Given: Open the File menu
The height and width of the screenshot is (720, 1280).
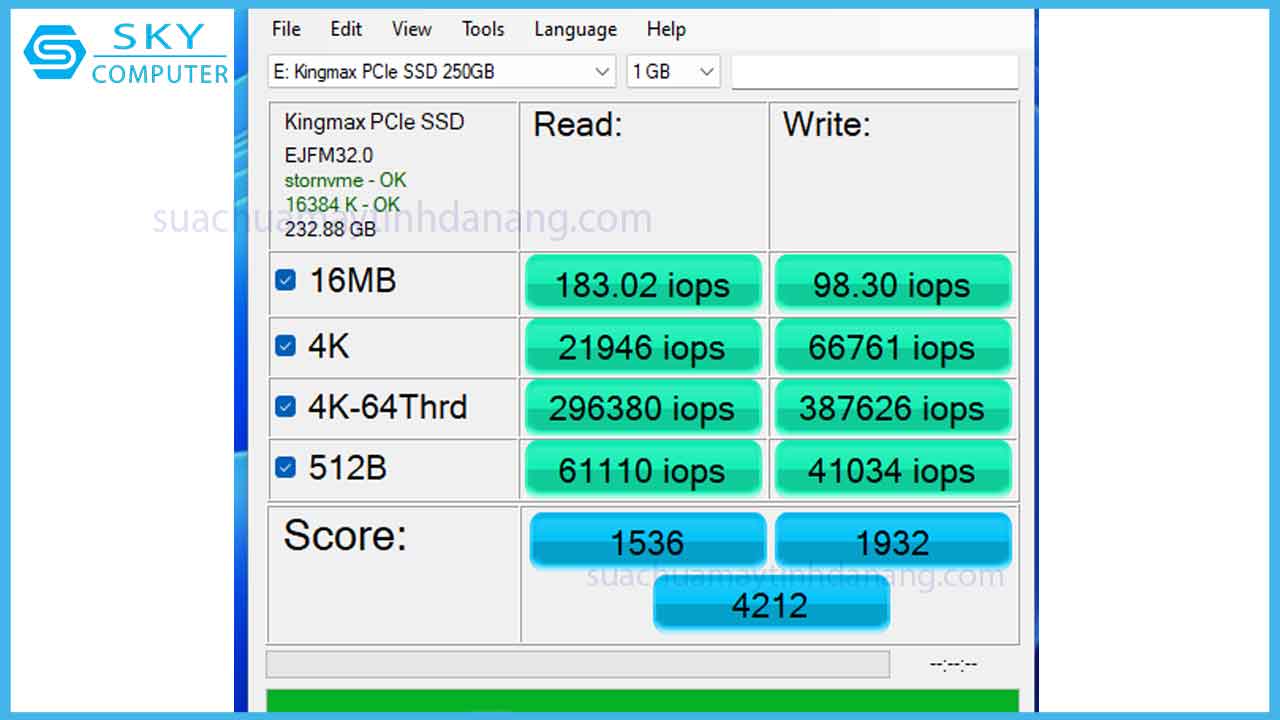Looking at the screenshot, I should tap(285, 29).
